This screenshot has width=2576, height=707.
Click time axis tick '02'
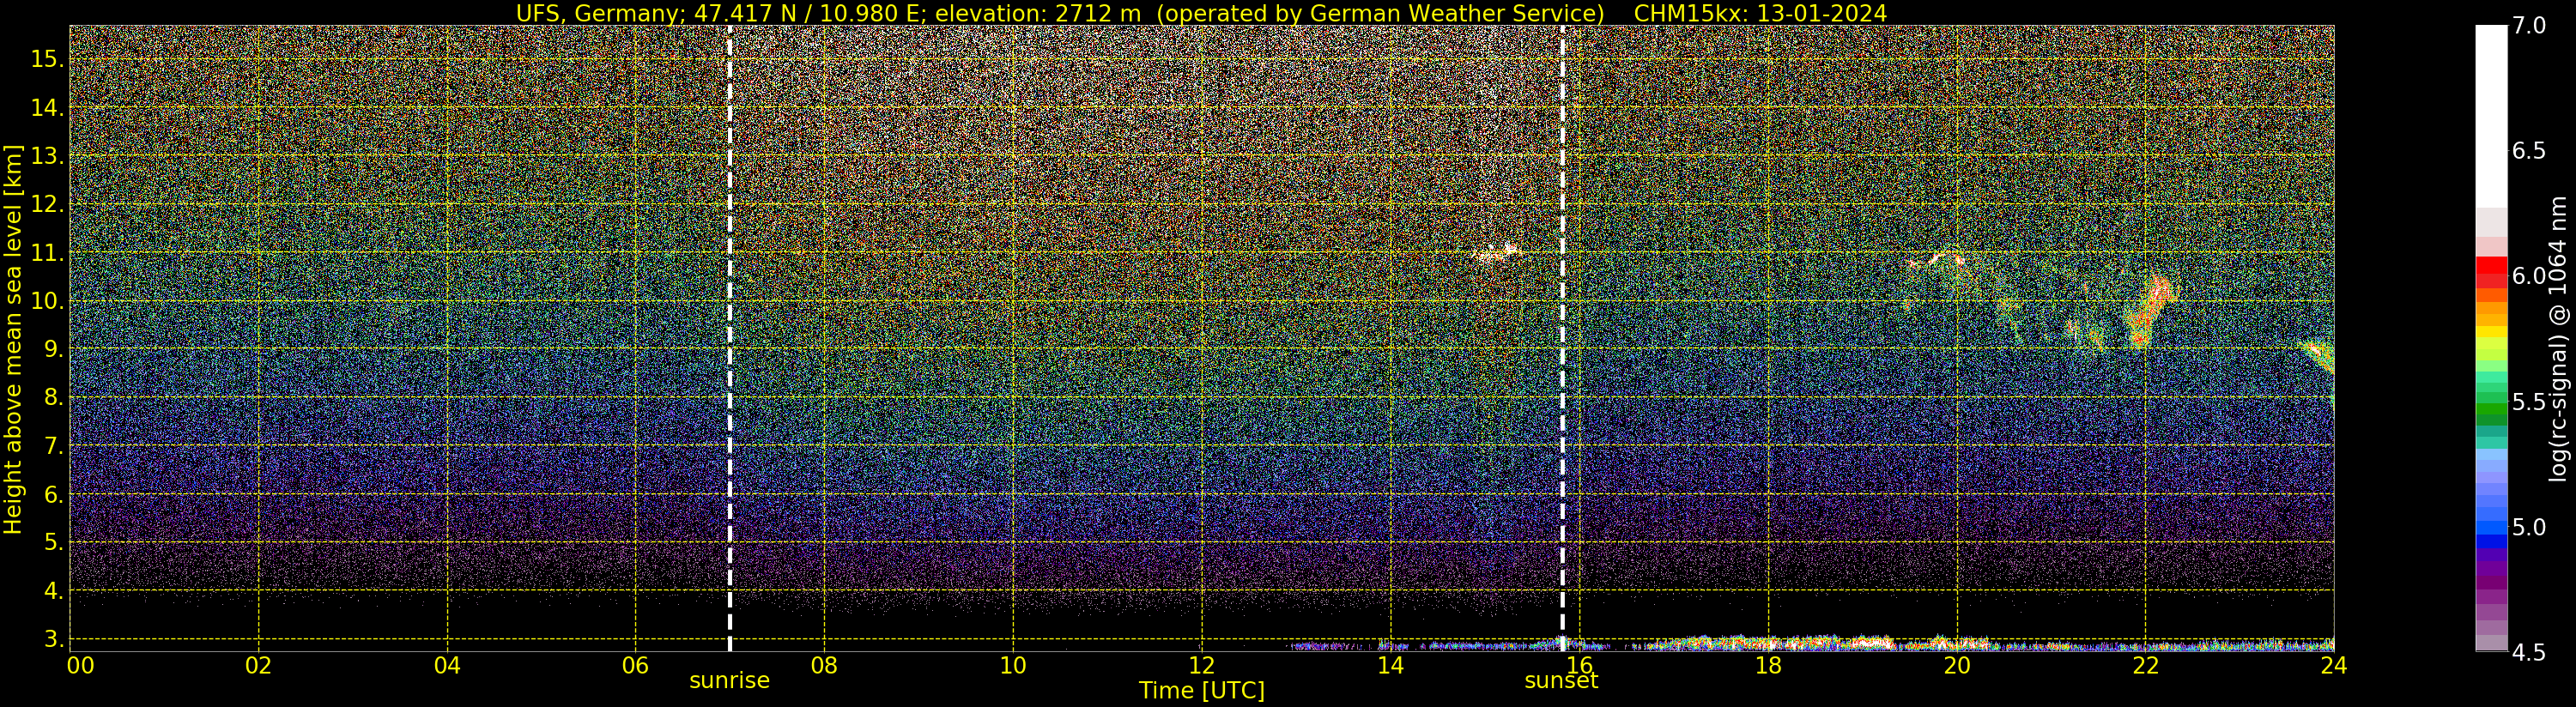259,666
